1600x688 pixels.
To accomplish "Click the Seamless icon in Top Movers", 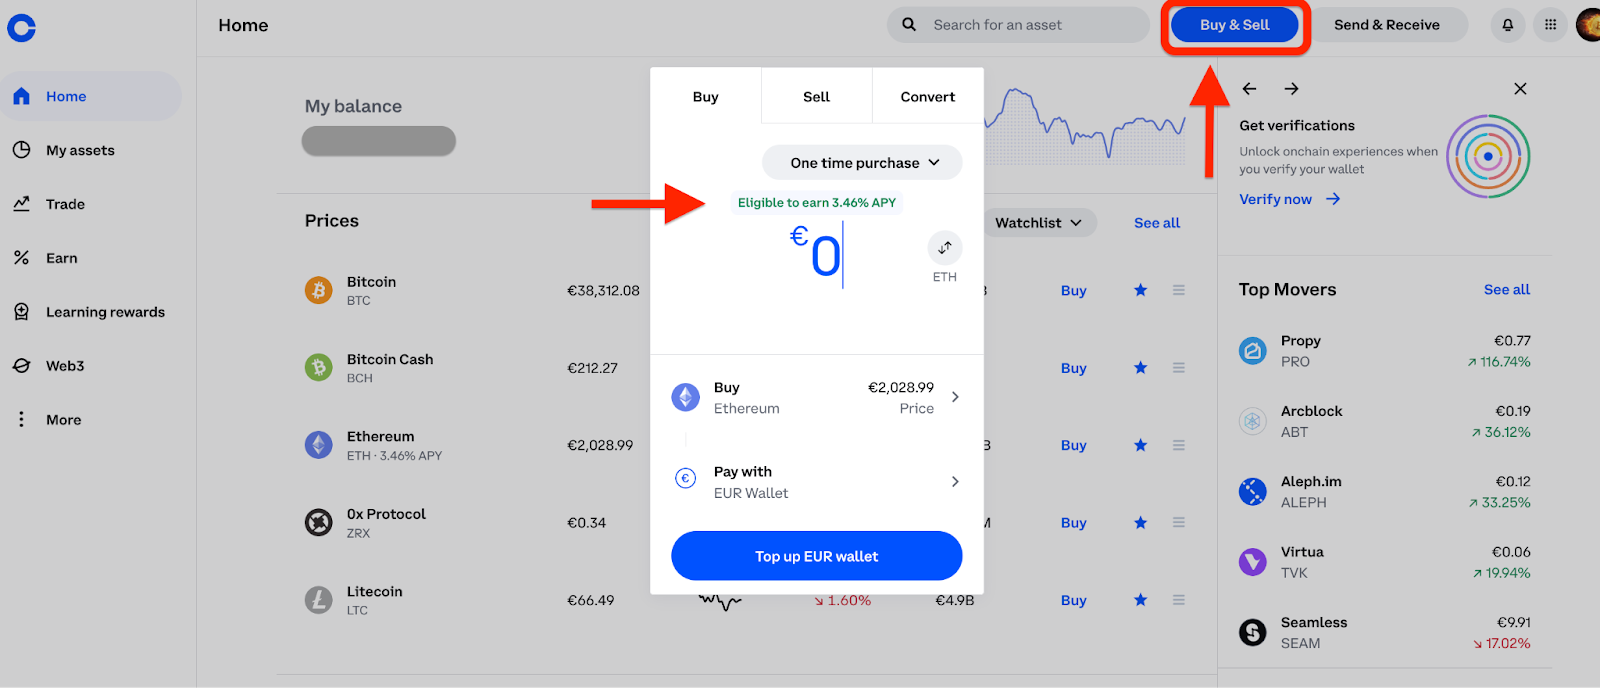I will pos(1252,632).
